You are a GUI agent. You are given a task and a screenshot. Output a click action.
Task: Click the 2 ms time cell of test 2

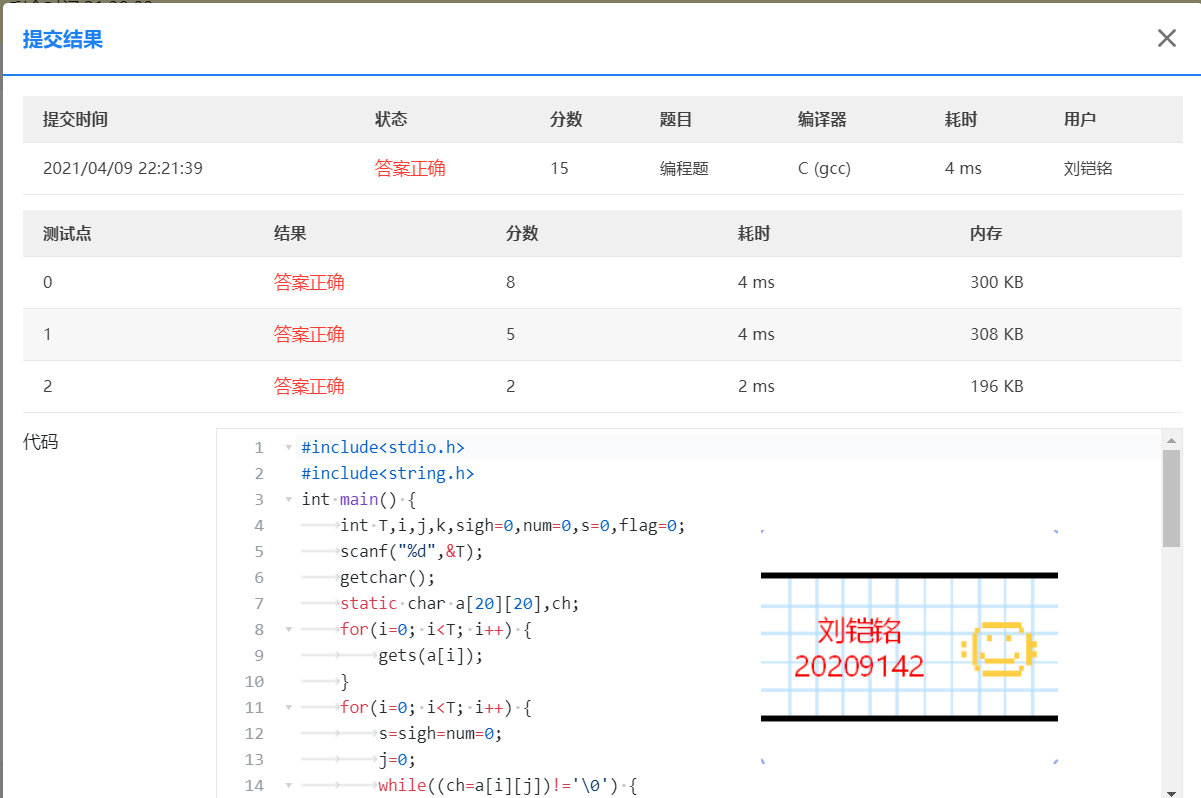click(x=756, y=387)
